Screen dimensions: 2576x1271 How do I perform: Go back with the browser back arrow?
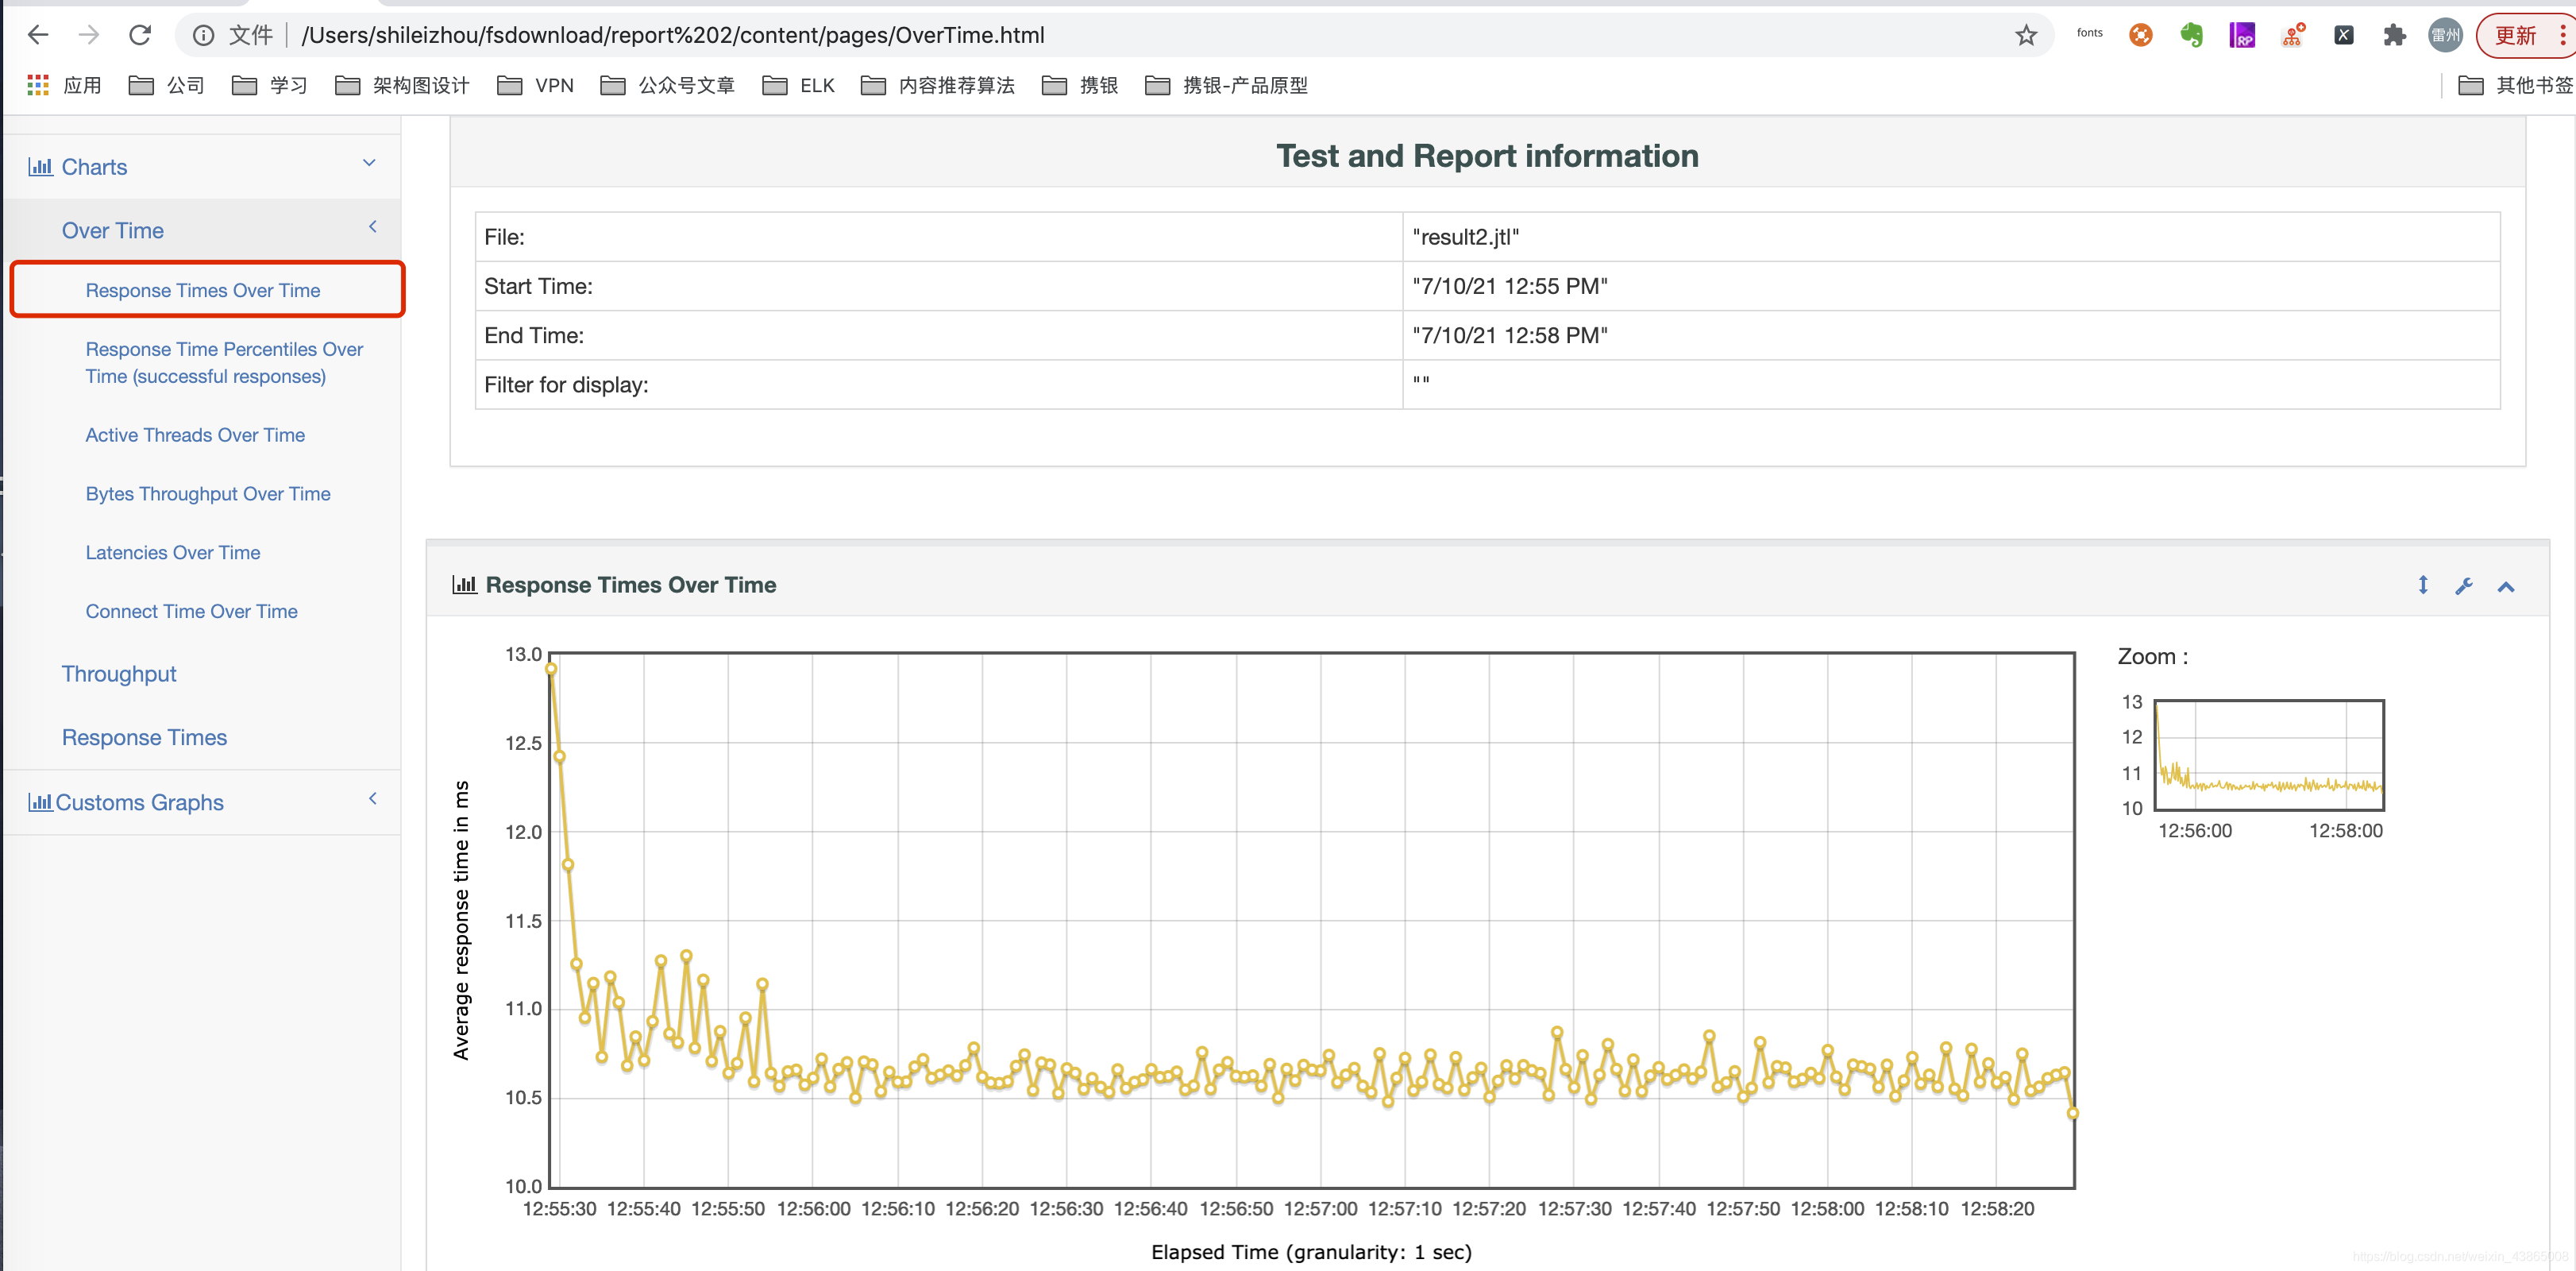click(x=37, y=35)
